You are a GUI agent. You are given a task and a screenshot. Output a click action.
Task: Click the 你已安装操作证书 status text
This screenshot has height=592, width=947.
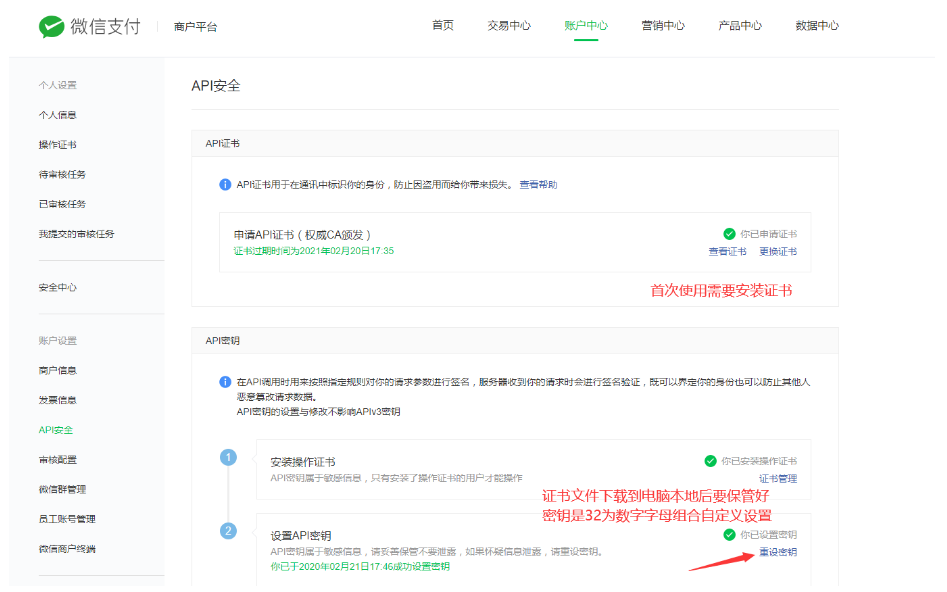759,461
